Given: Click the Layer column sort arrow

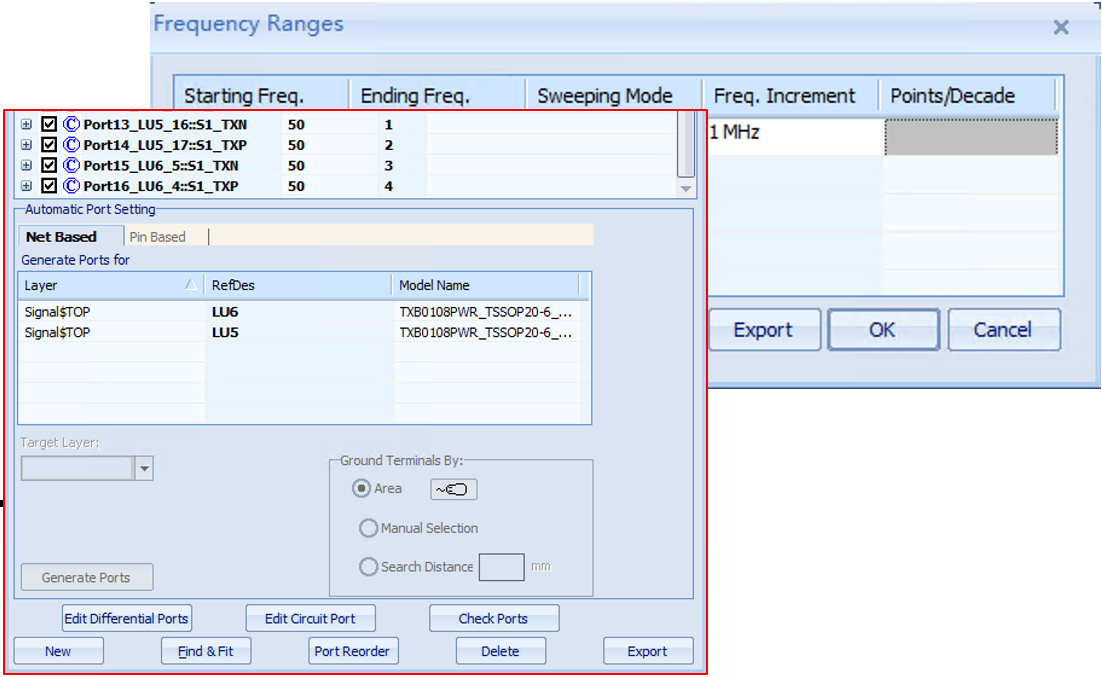Looking at the screenshot, I should pos(190,285).
